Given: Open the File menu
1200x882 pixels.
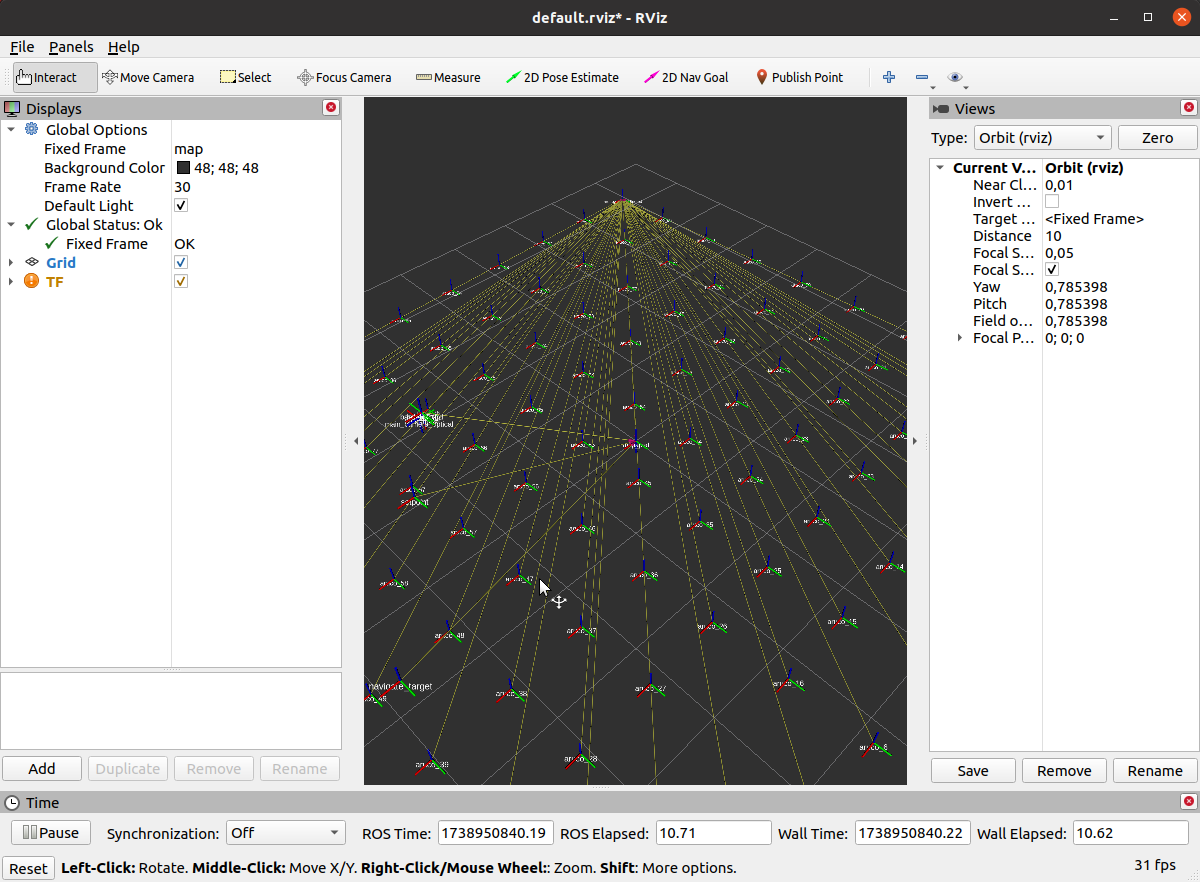Looking at the screenshot, I should 22,47.
